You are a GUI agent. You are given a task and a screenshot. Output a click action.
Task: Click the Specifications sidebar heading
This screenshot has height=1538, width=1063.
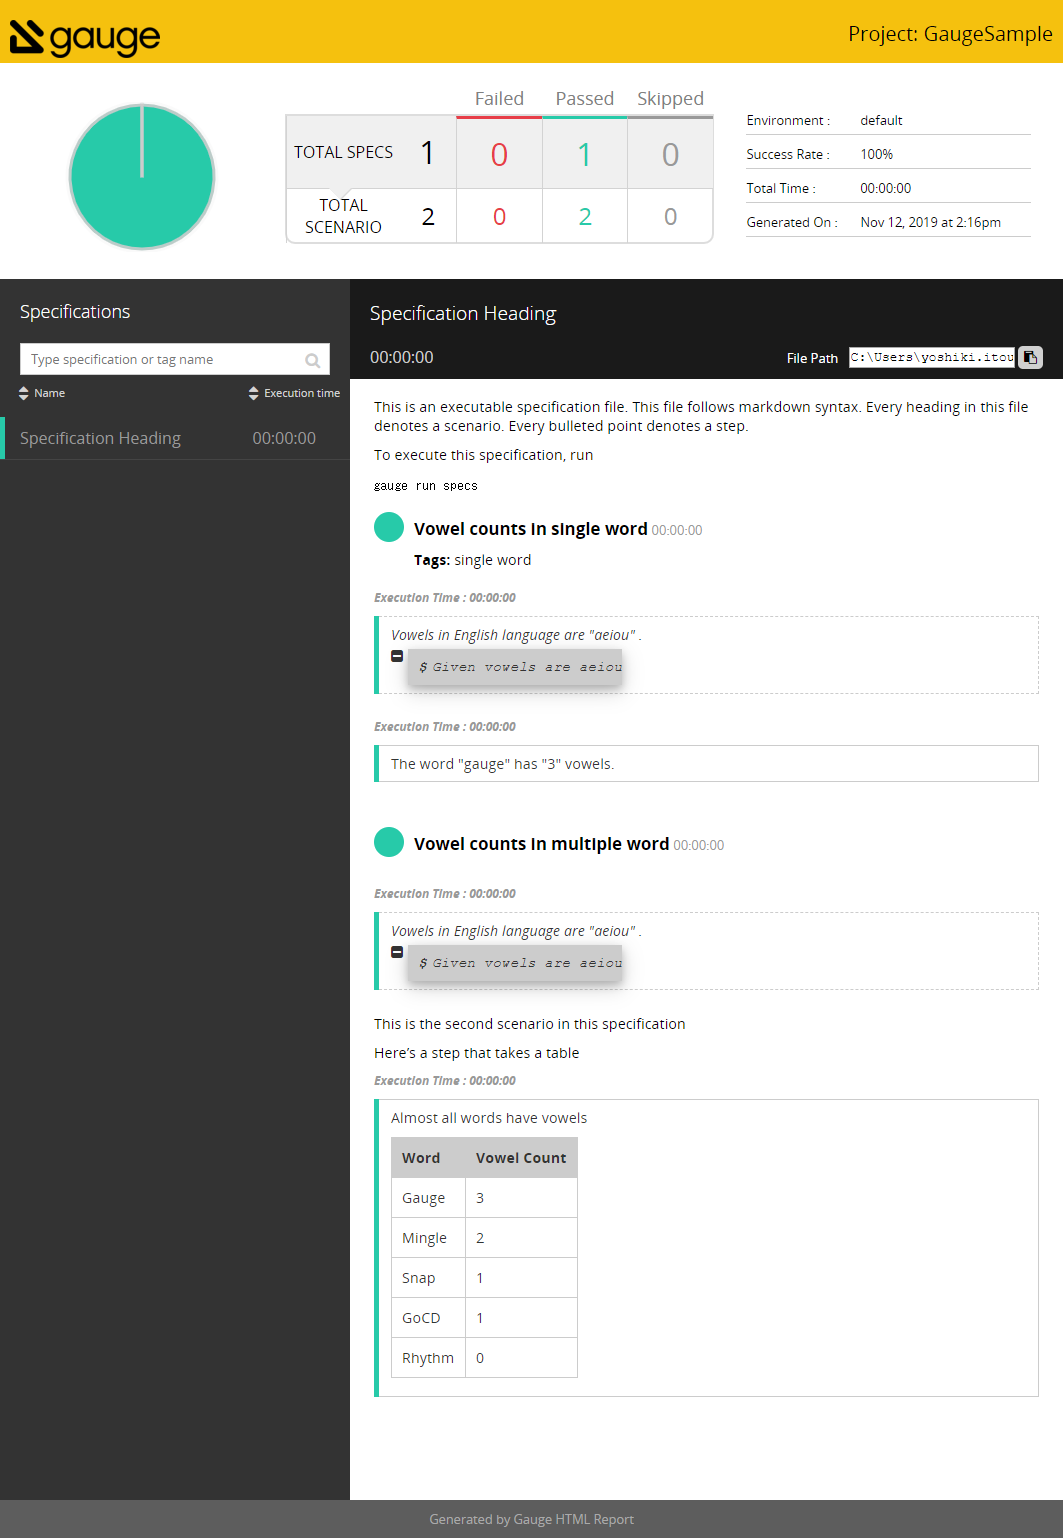pyautogui.click(x=75, y=312)
